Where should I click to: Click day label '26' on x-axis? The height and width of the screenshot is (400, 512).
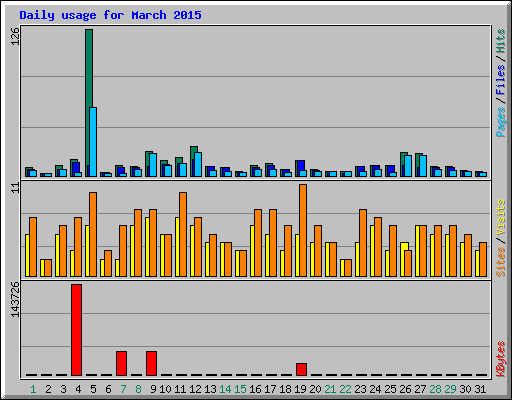[x=405, y=389]
